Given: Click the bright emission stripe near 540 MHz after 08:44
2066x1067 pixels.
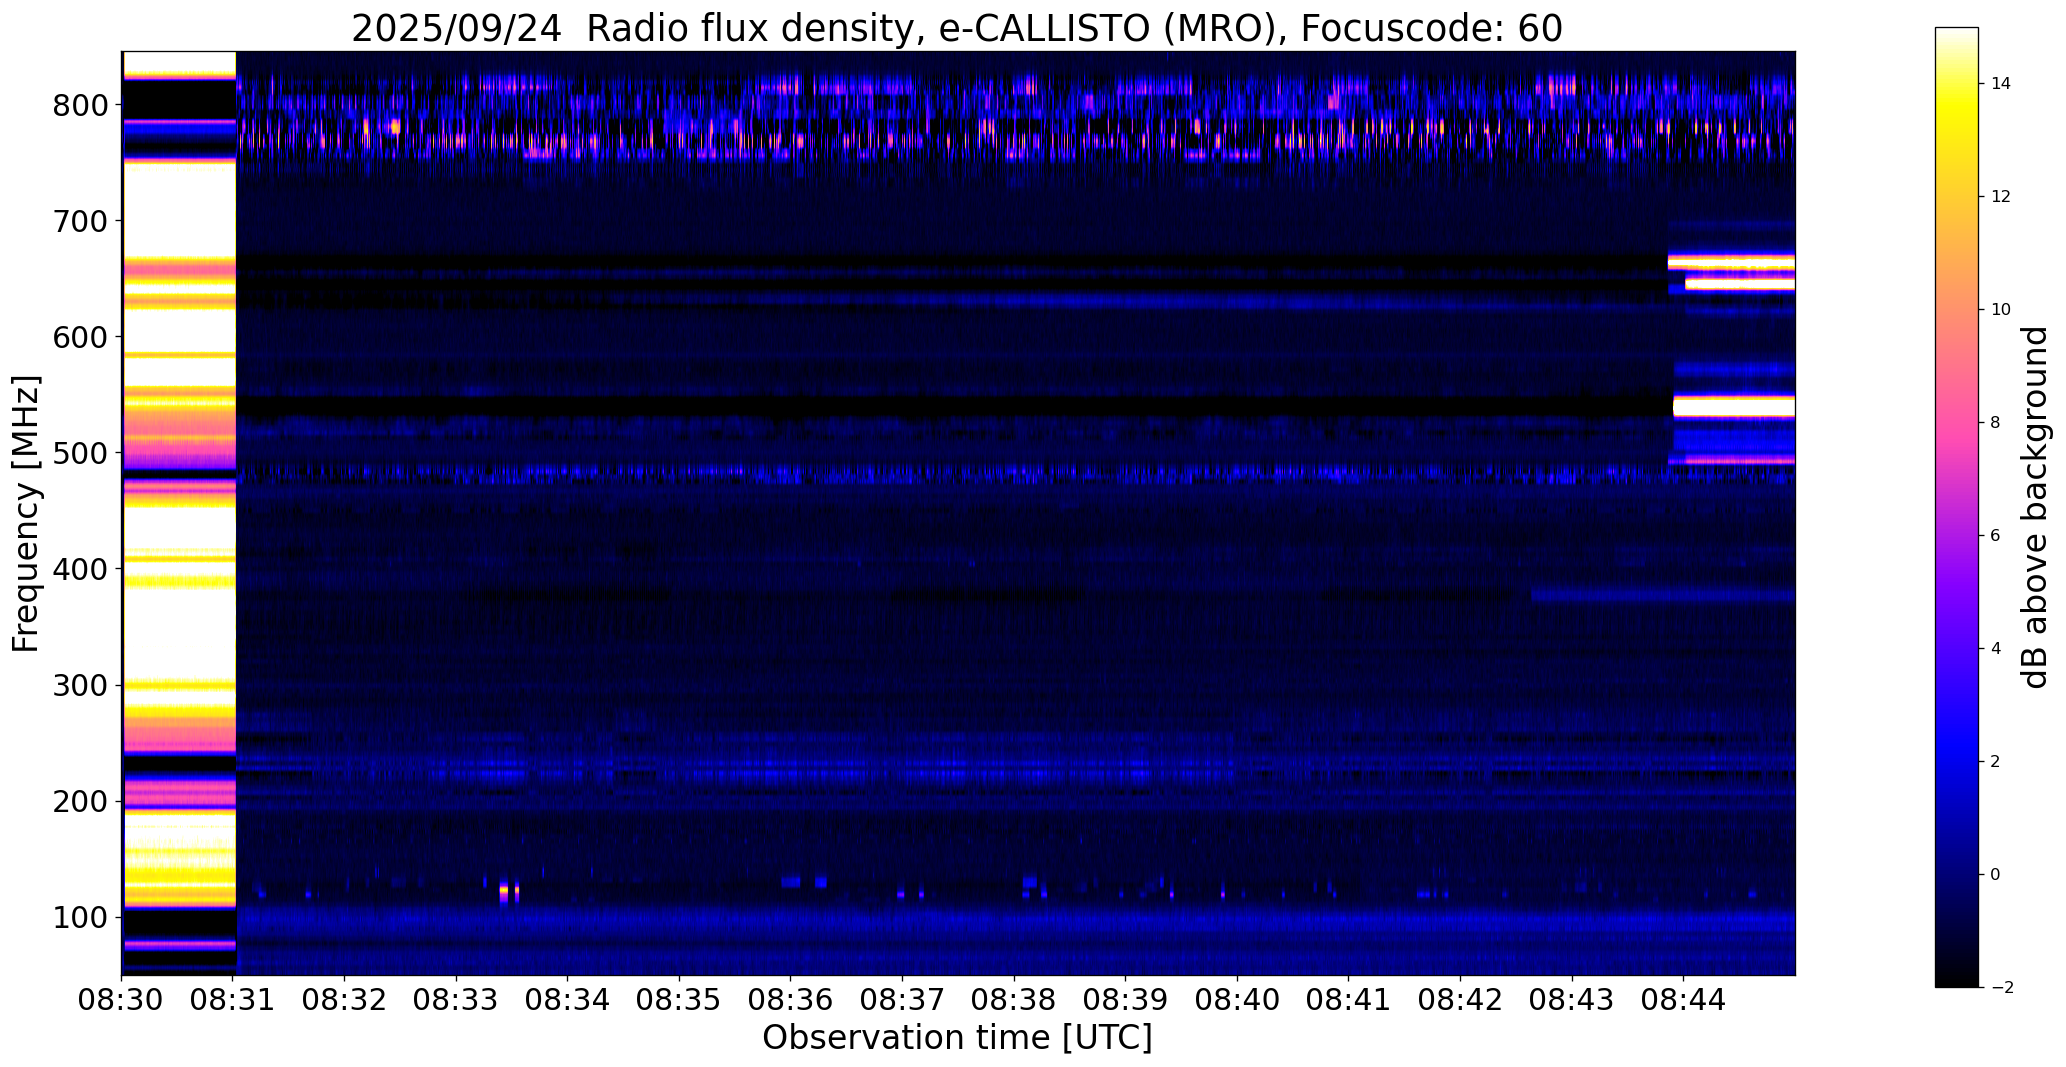Looking at the screenshot, I should (1734, 407).
